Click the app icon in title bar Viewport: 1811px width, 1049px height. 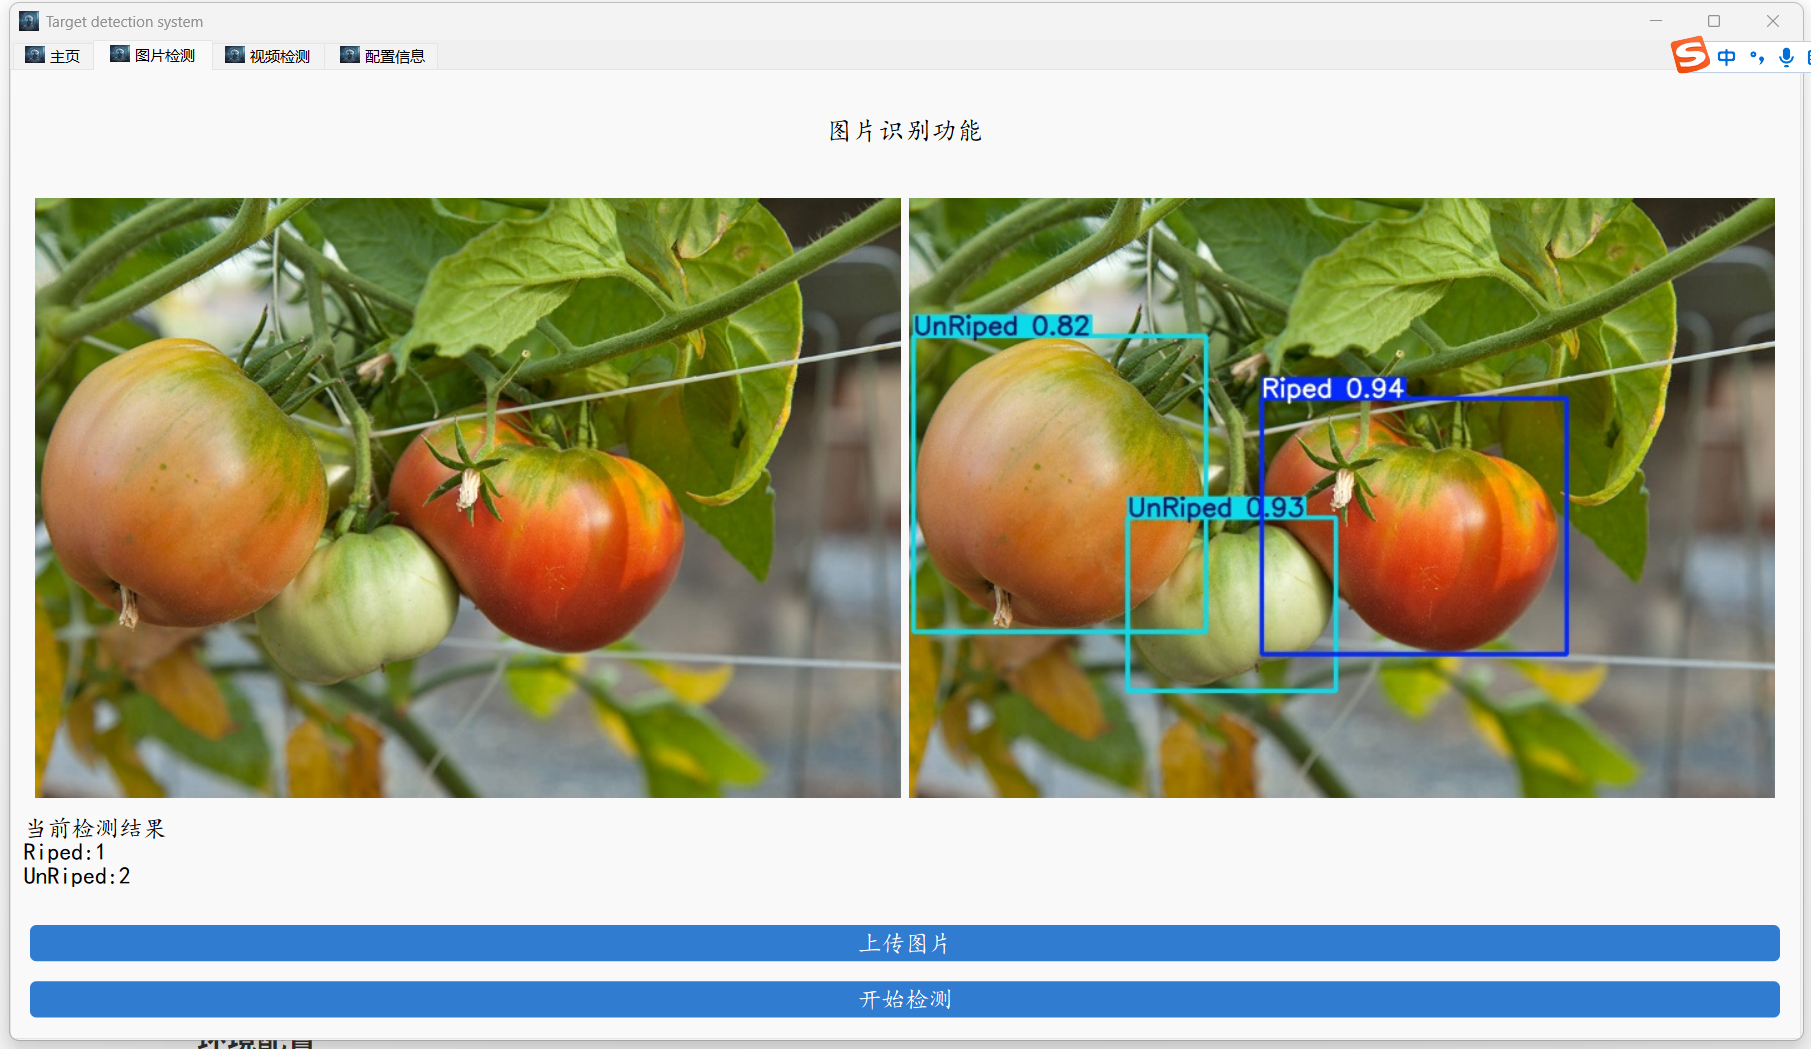[x=29, y=21]
